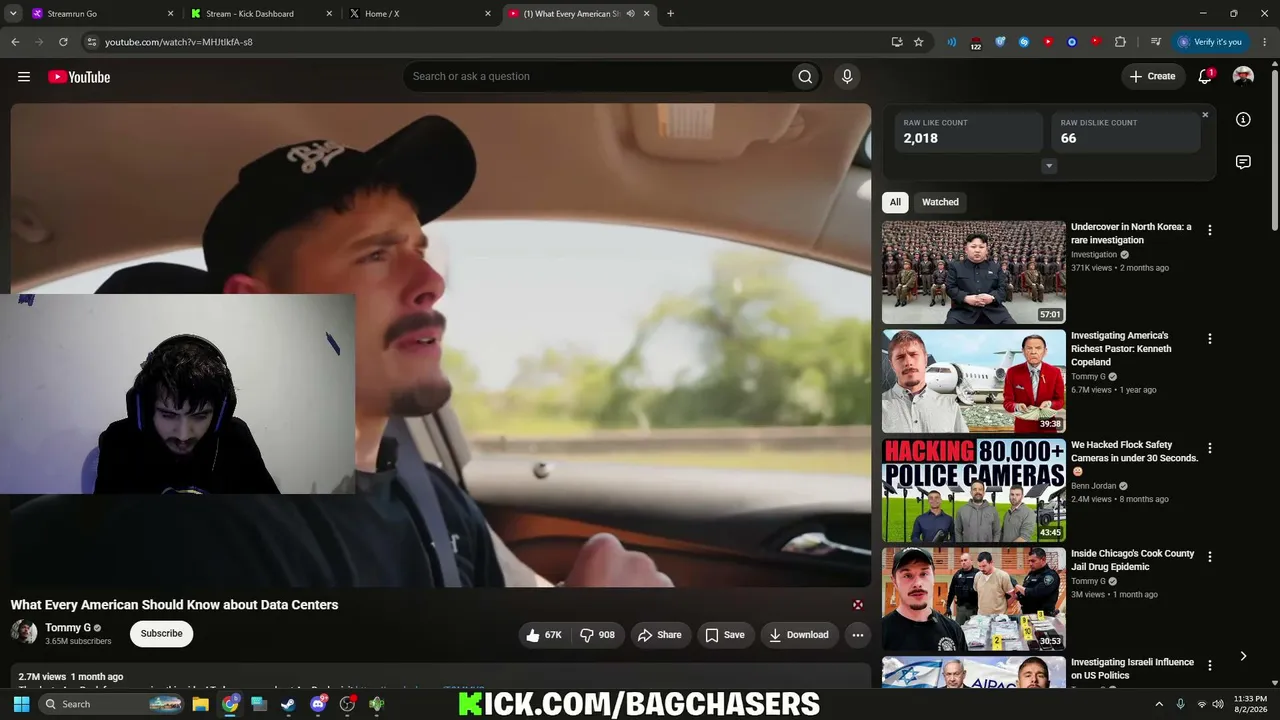Show hidden system tray icons

point(1159,704)
